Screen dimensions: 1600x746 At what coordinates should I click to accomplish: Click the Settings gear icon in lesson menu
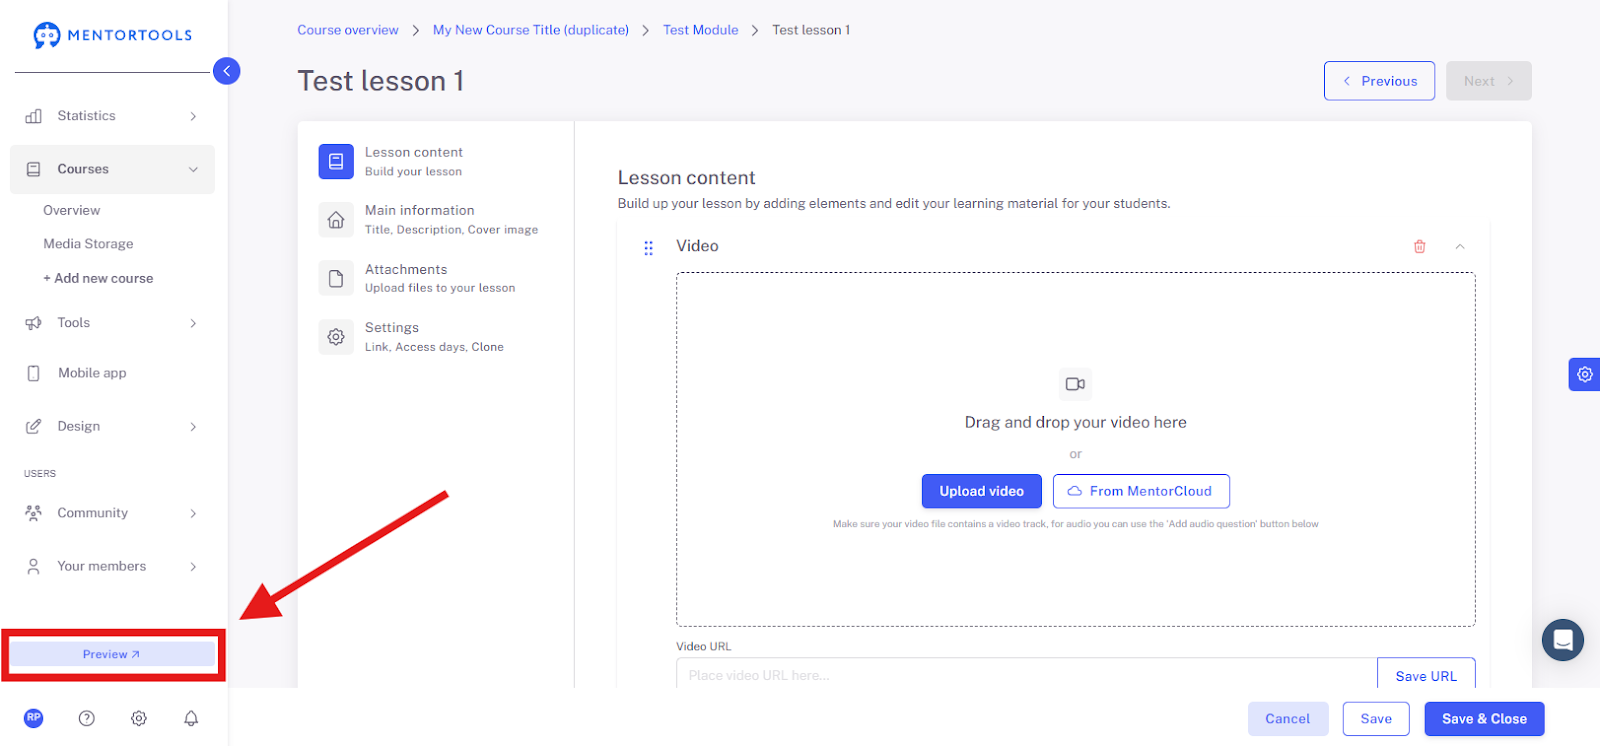(336, 337)
